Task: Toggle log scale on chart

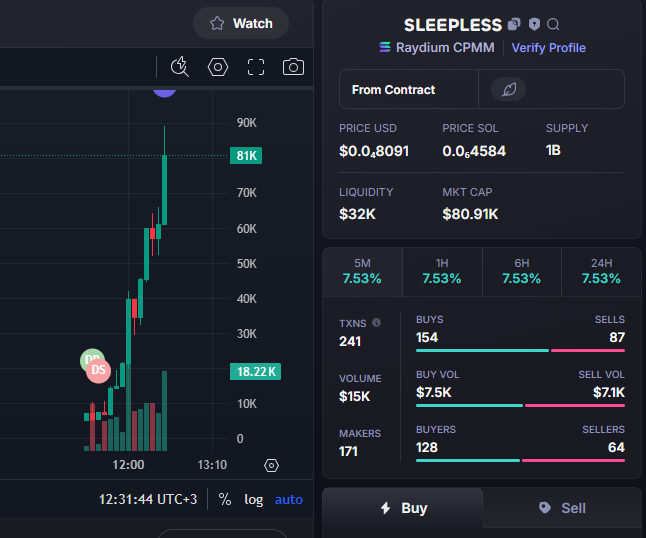Action: pyautogui.click(x=254, y=500)
